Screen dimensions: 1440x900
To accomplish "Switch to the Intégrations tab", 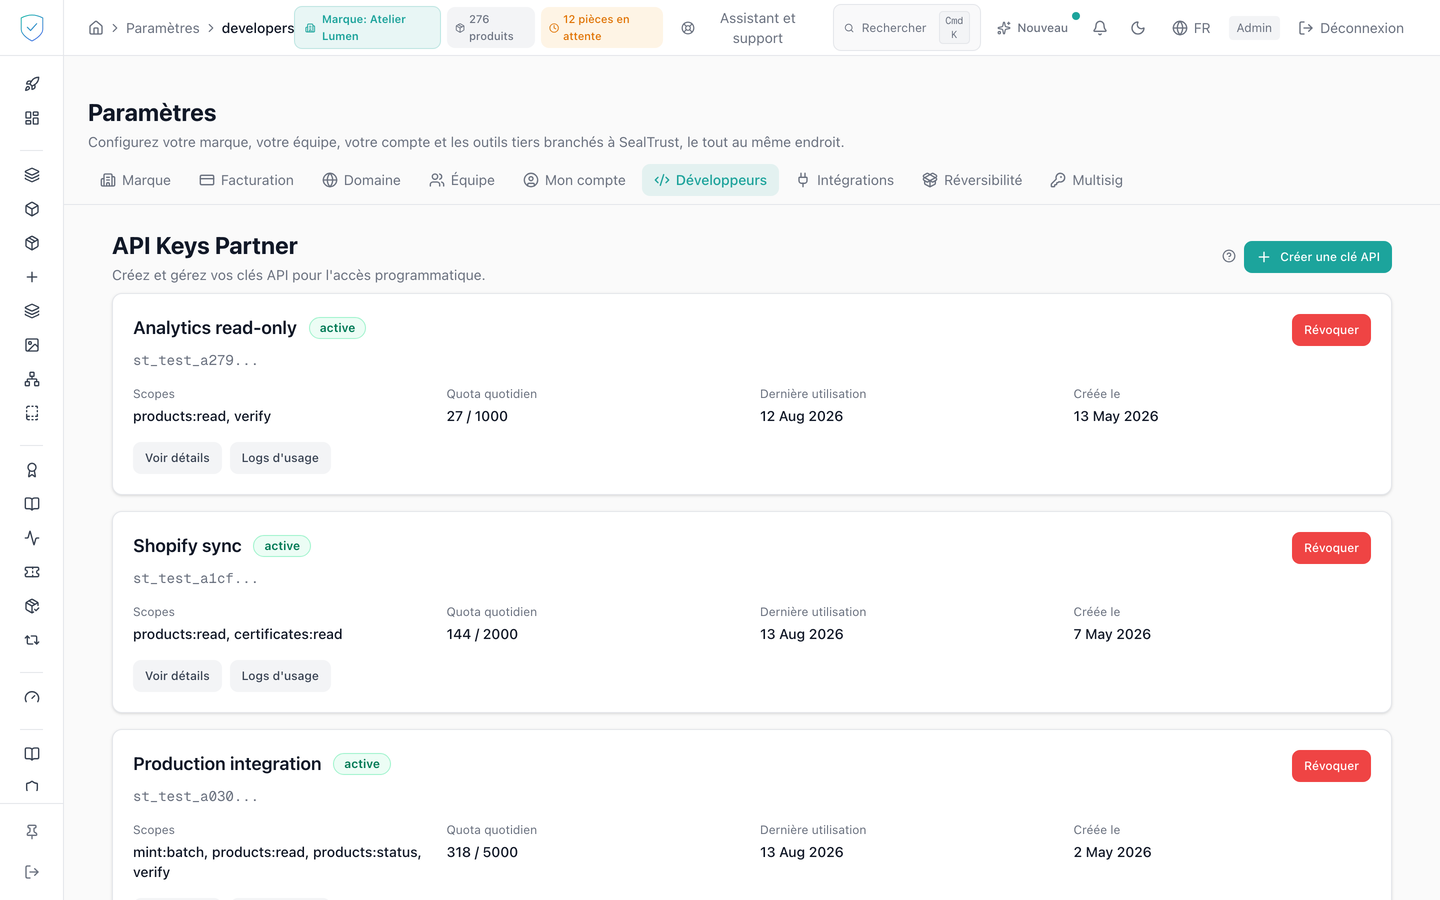I will point(845,180).
